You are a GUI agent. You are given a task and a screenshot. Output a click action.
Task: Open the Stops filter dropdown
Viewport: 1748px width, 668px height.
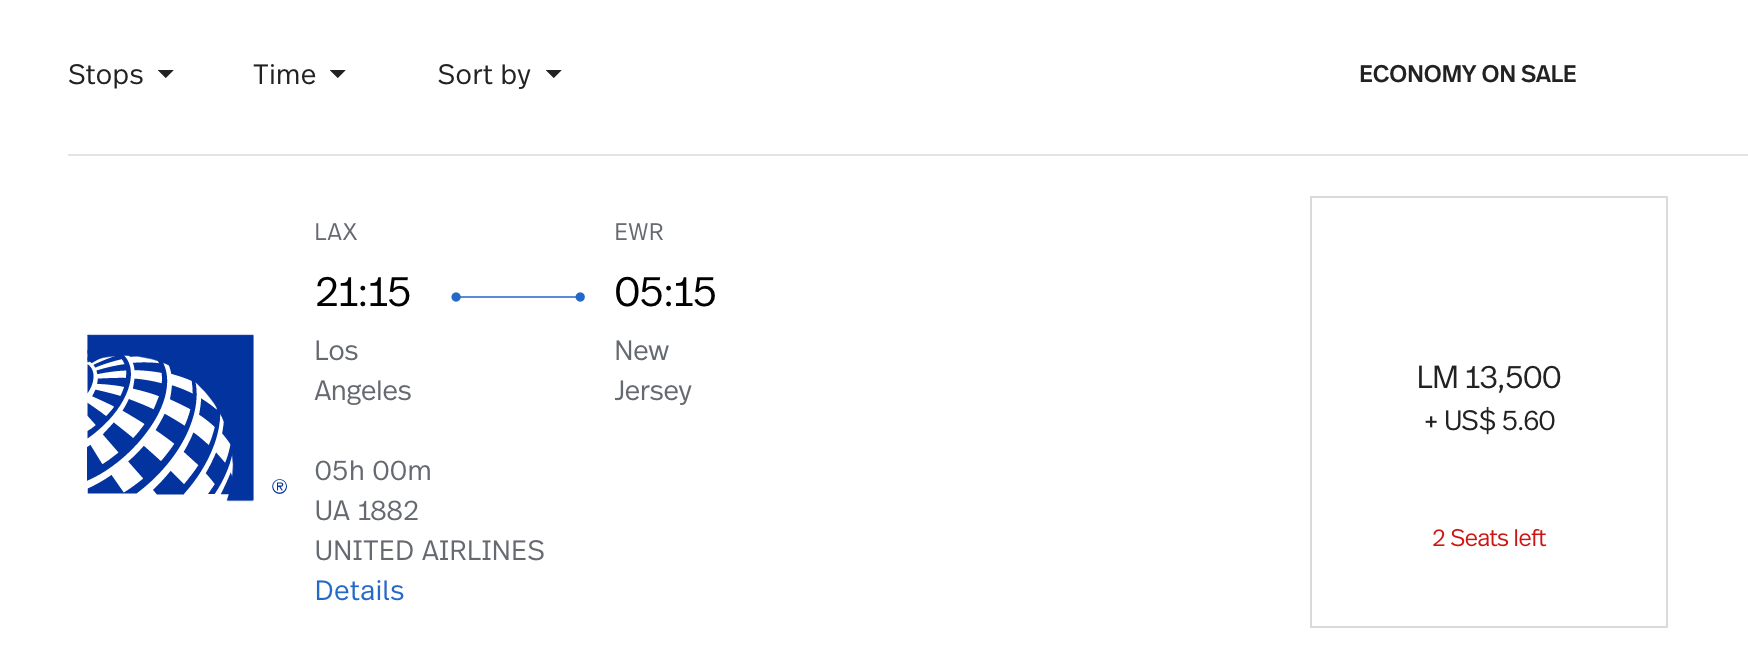coord(120,75)
